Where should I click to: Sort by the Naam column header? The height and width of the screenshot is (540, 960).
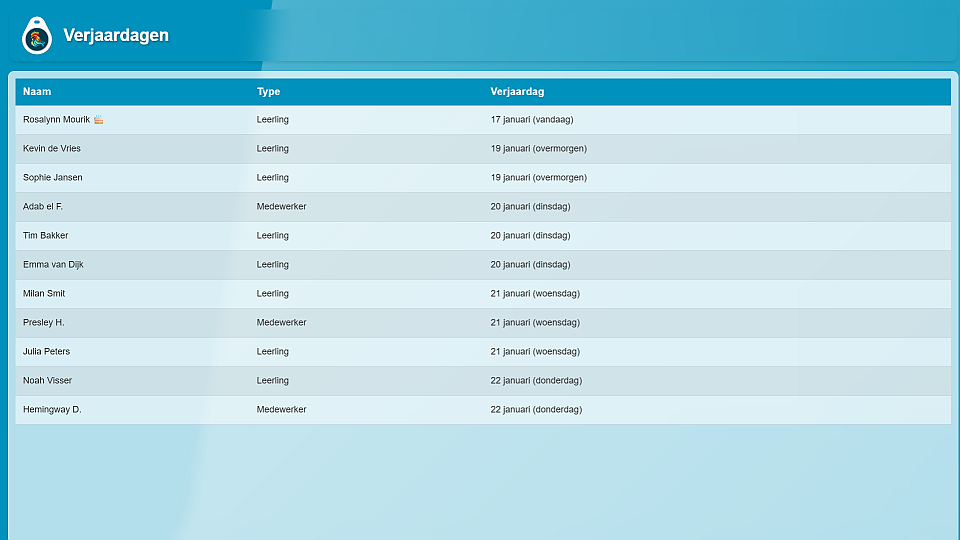(x=37, y=92)
